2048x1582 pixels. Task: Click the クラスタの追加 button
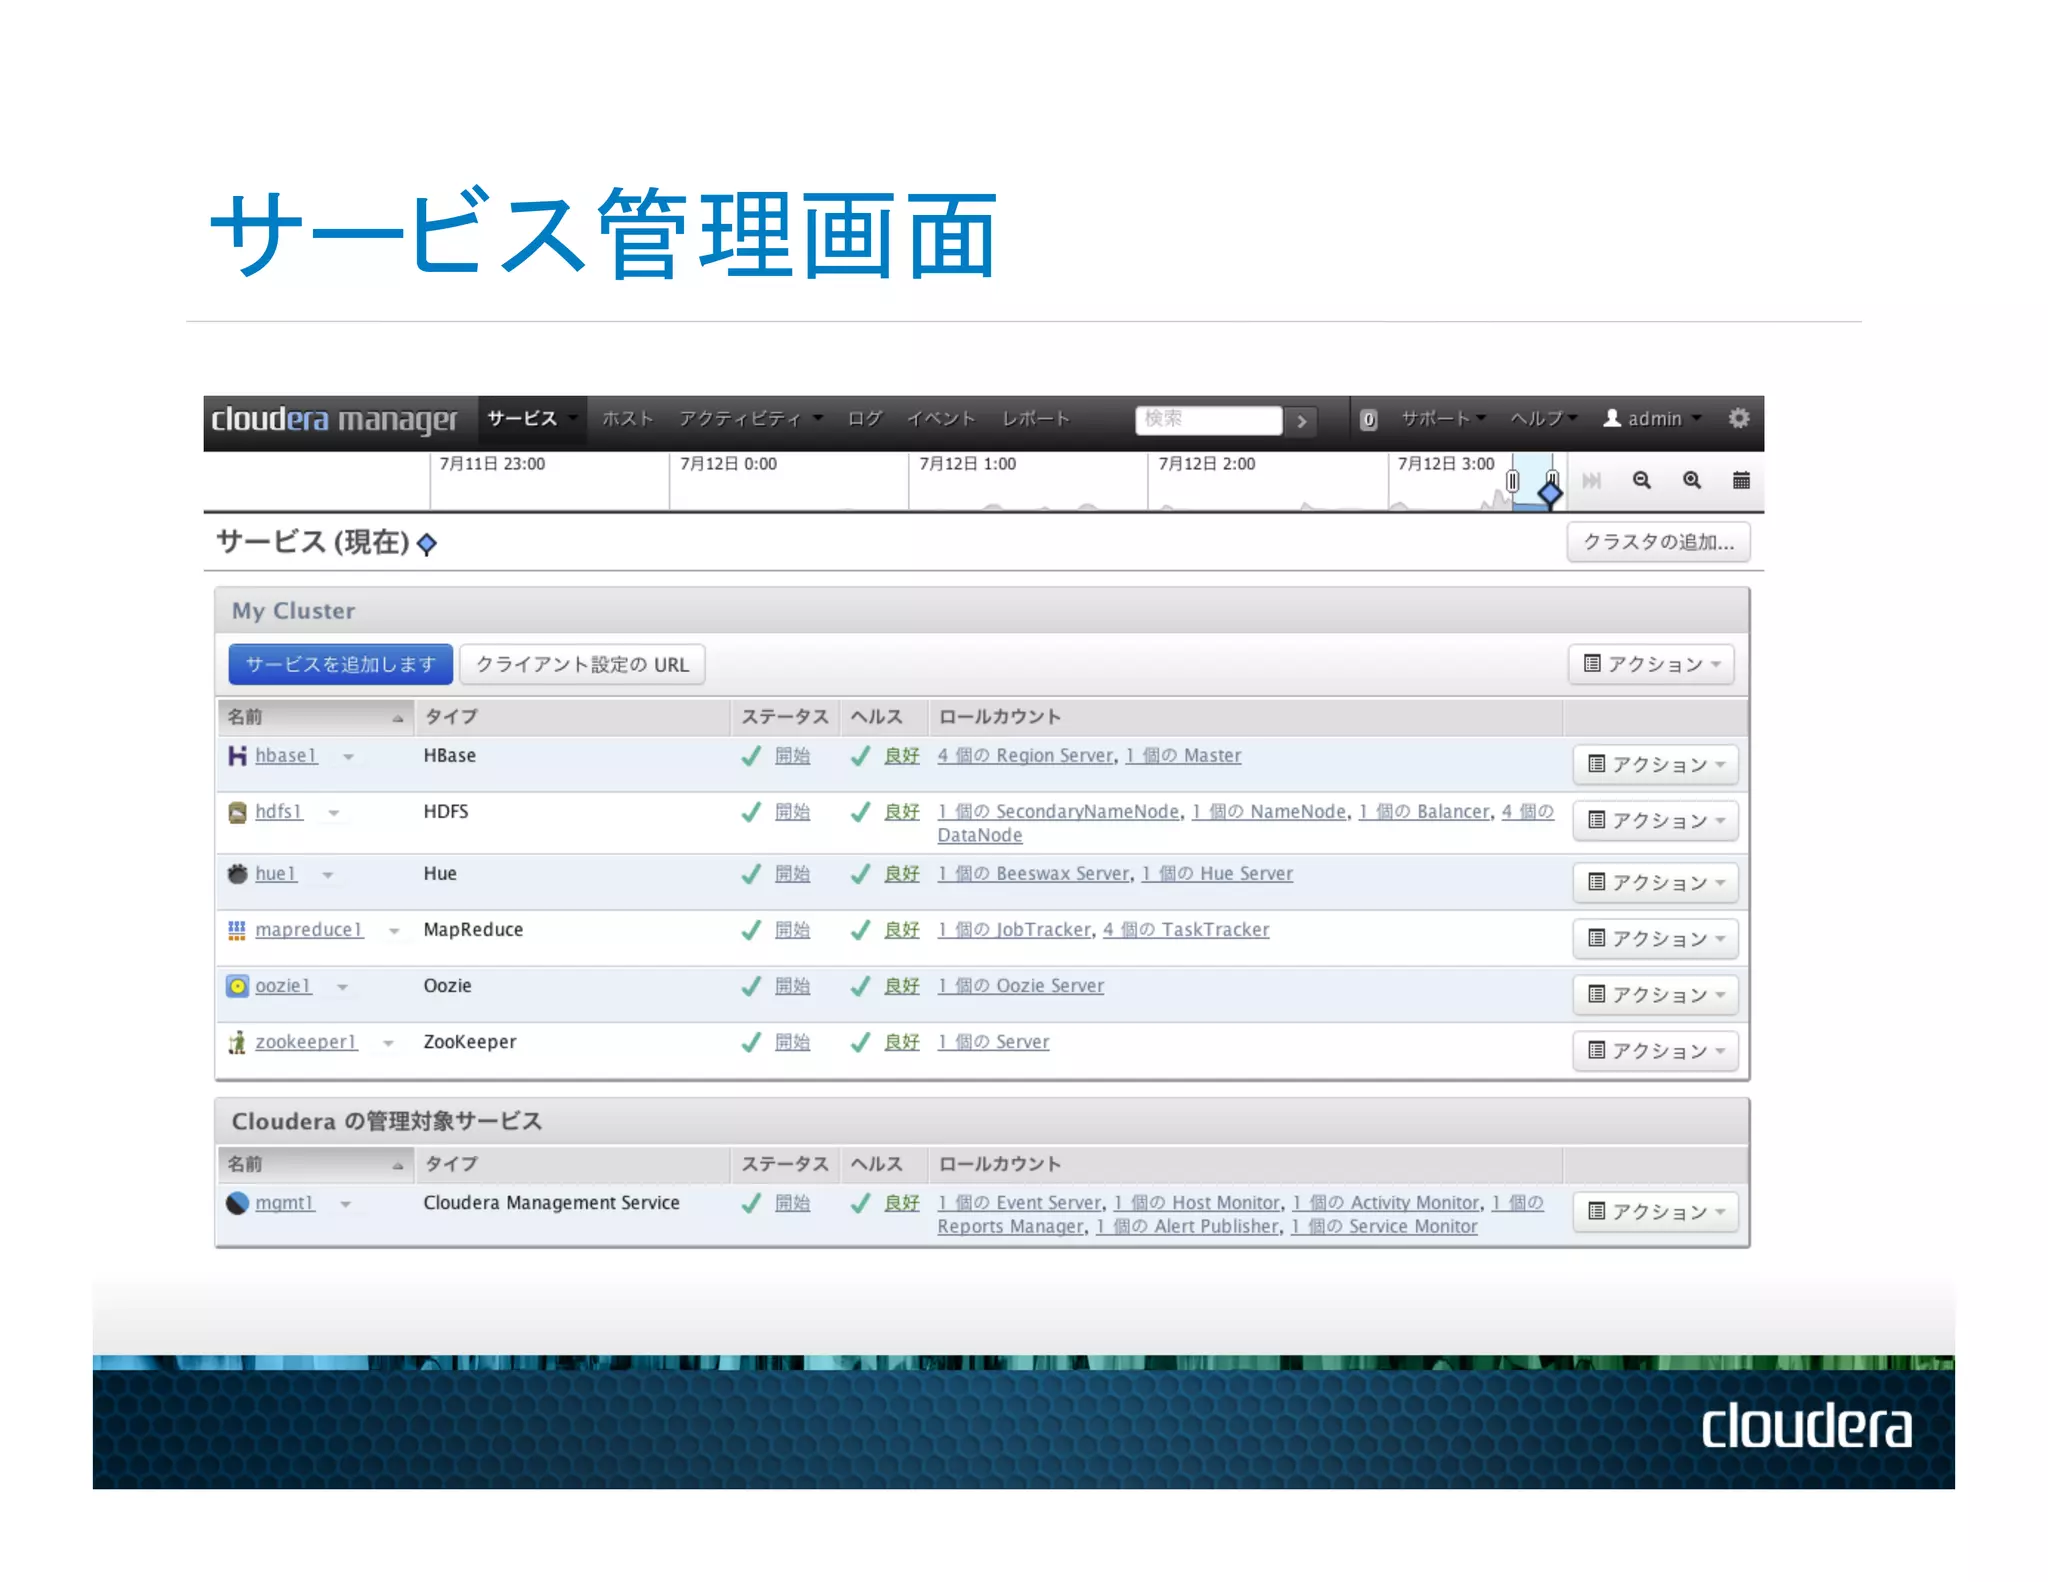(1657, 542)
